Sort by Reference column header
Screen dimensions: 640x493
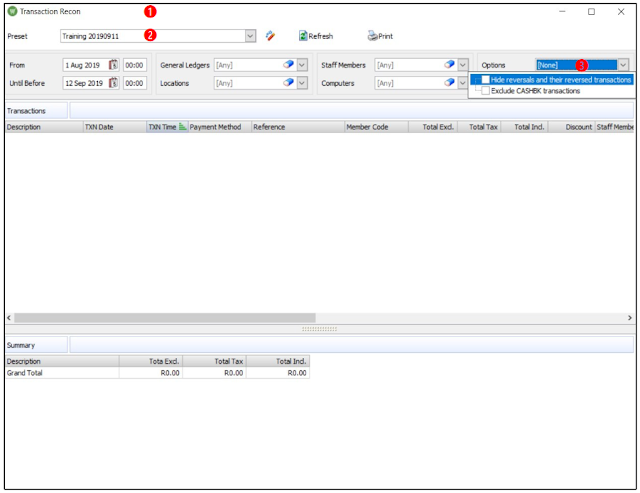pos(298,127)
